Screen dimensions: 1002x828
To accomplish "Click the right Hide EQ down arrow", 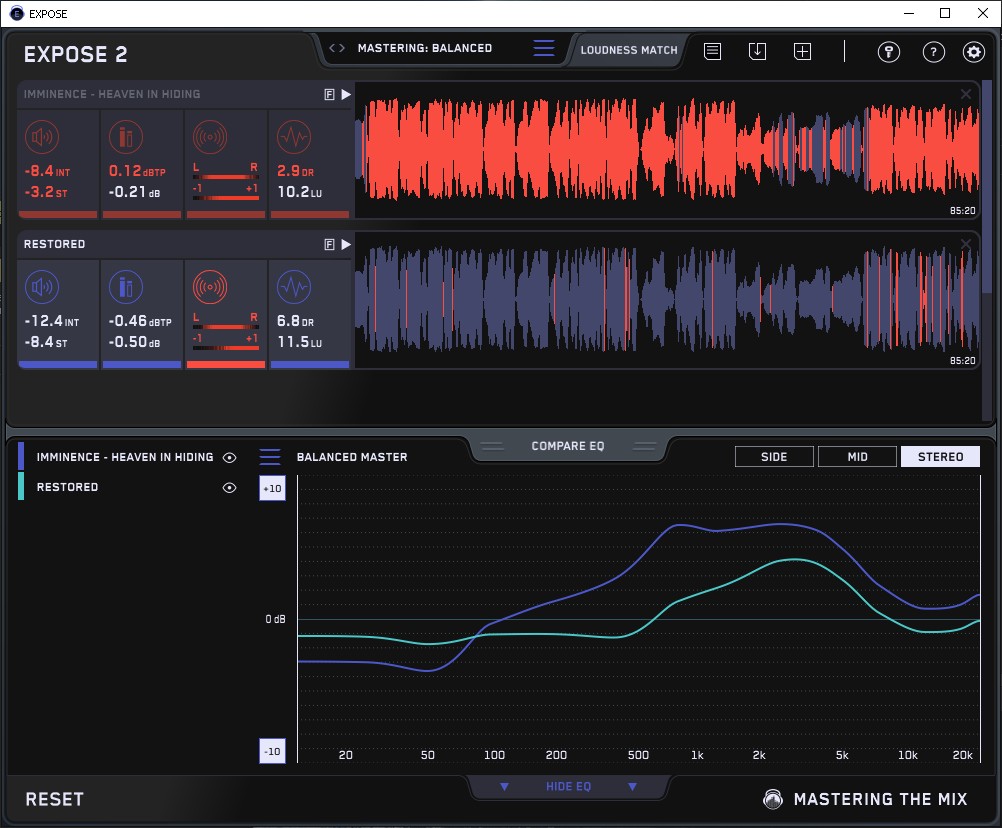I will coord(632,786).
